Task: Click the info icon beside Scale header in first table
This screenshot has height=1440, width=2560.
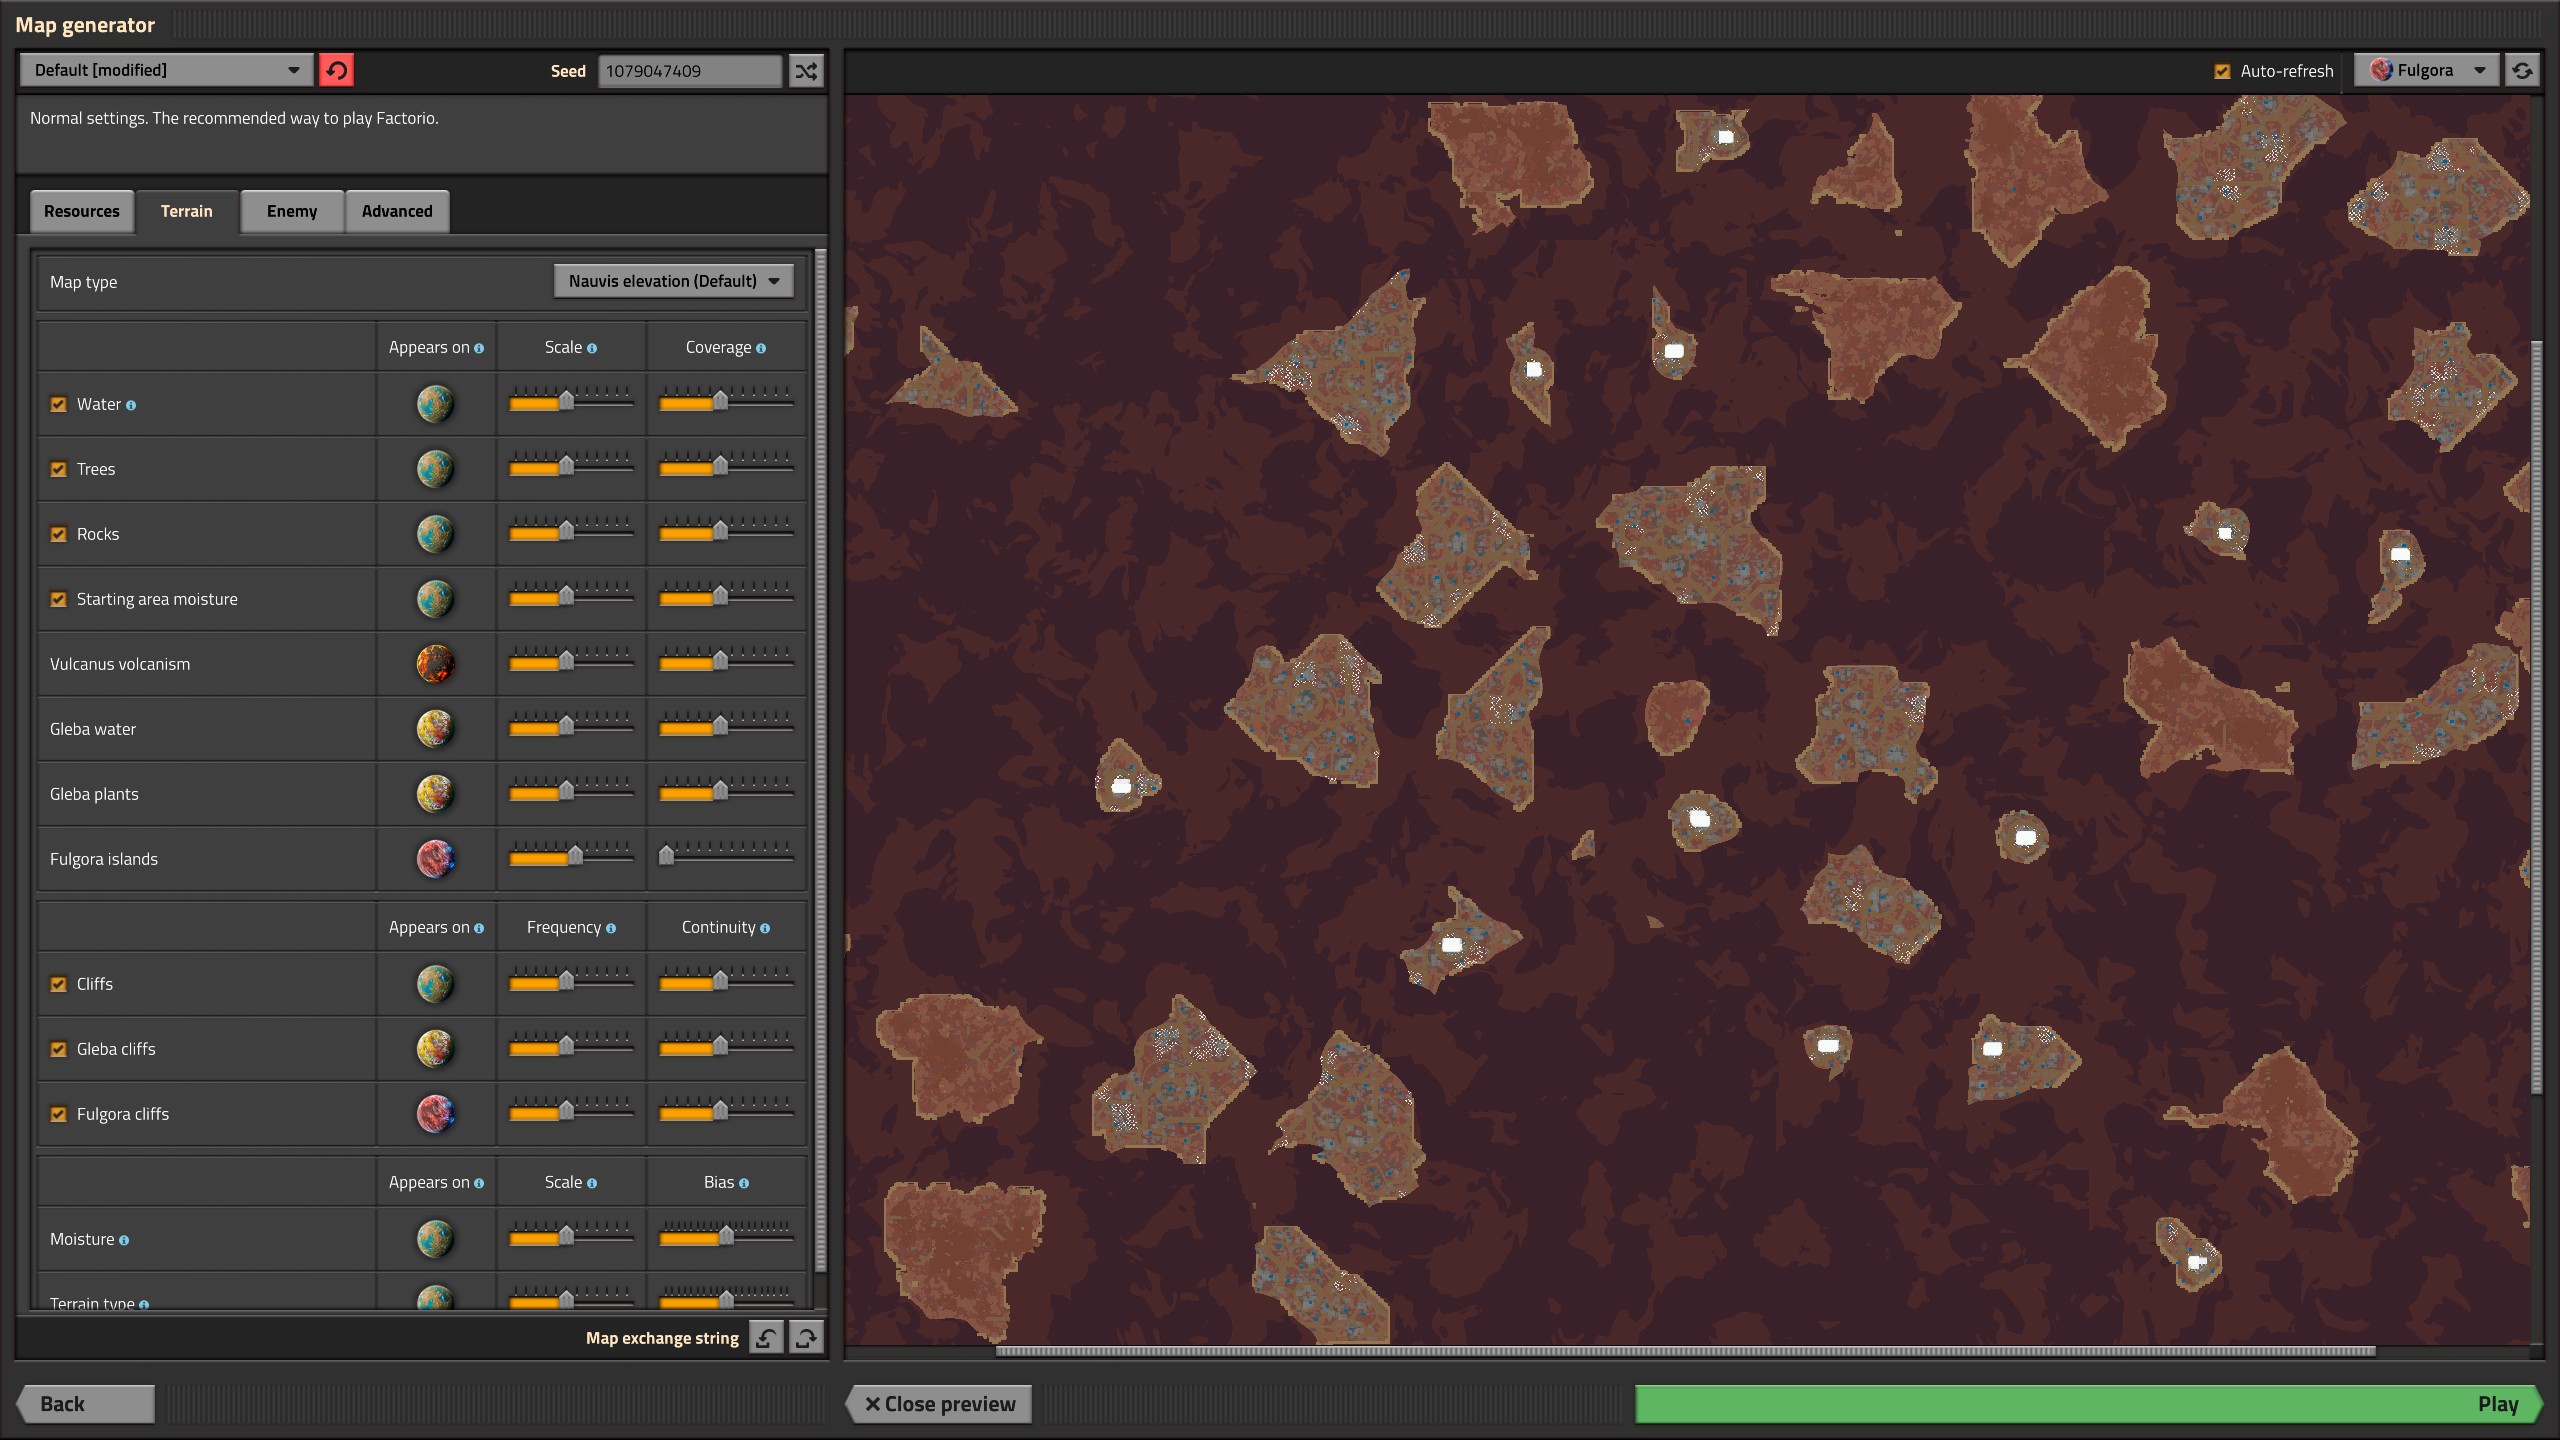Action: pyautogui.click(x=592, y=348)
